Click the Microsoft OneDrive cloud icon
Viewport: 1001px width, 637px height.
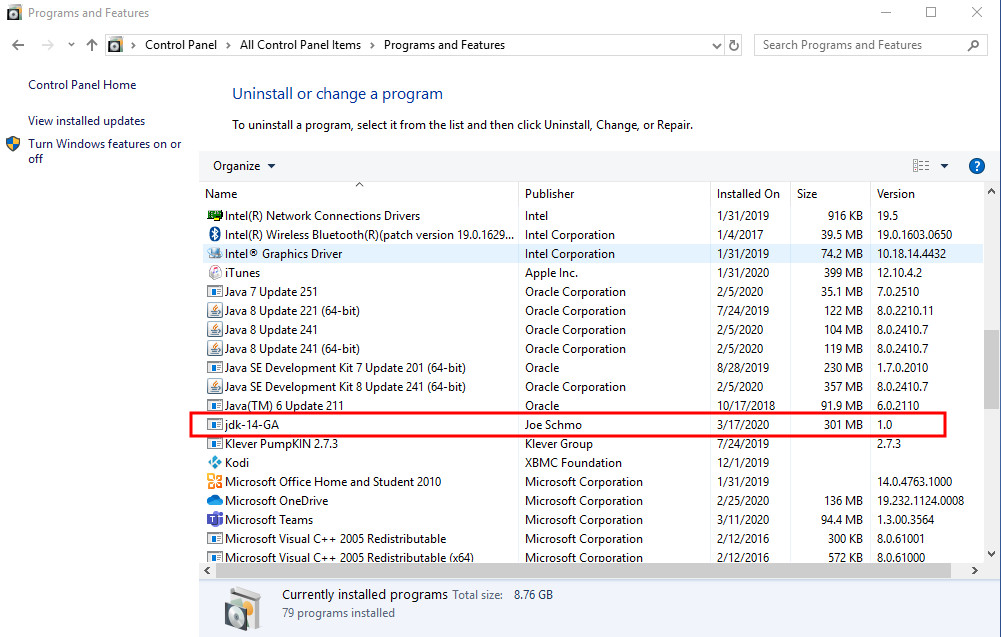(214, 500)
